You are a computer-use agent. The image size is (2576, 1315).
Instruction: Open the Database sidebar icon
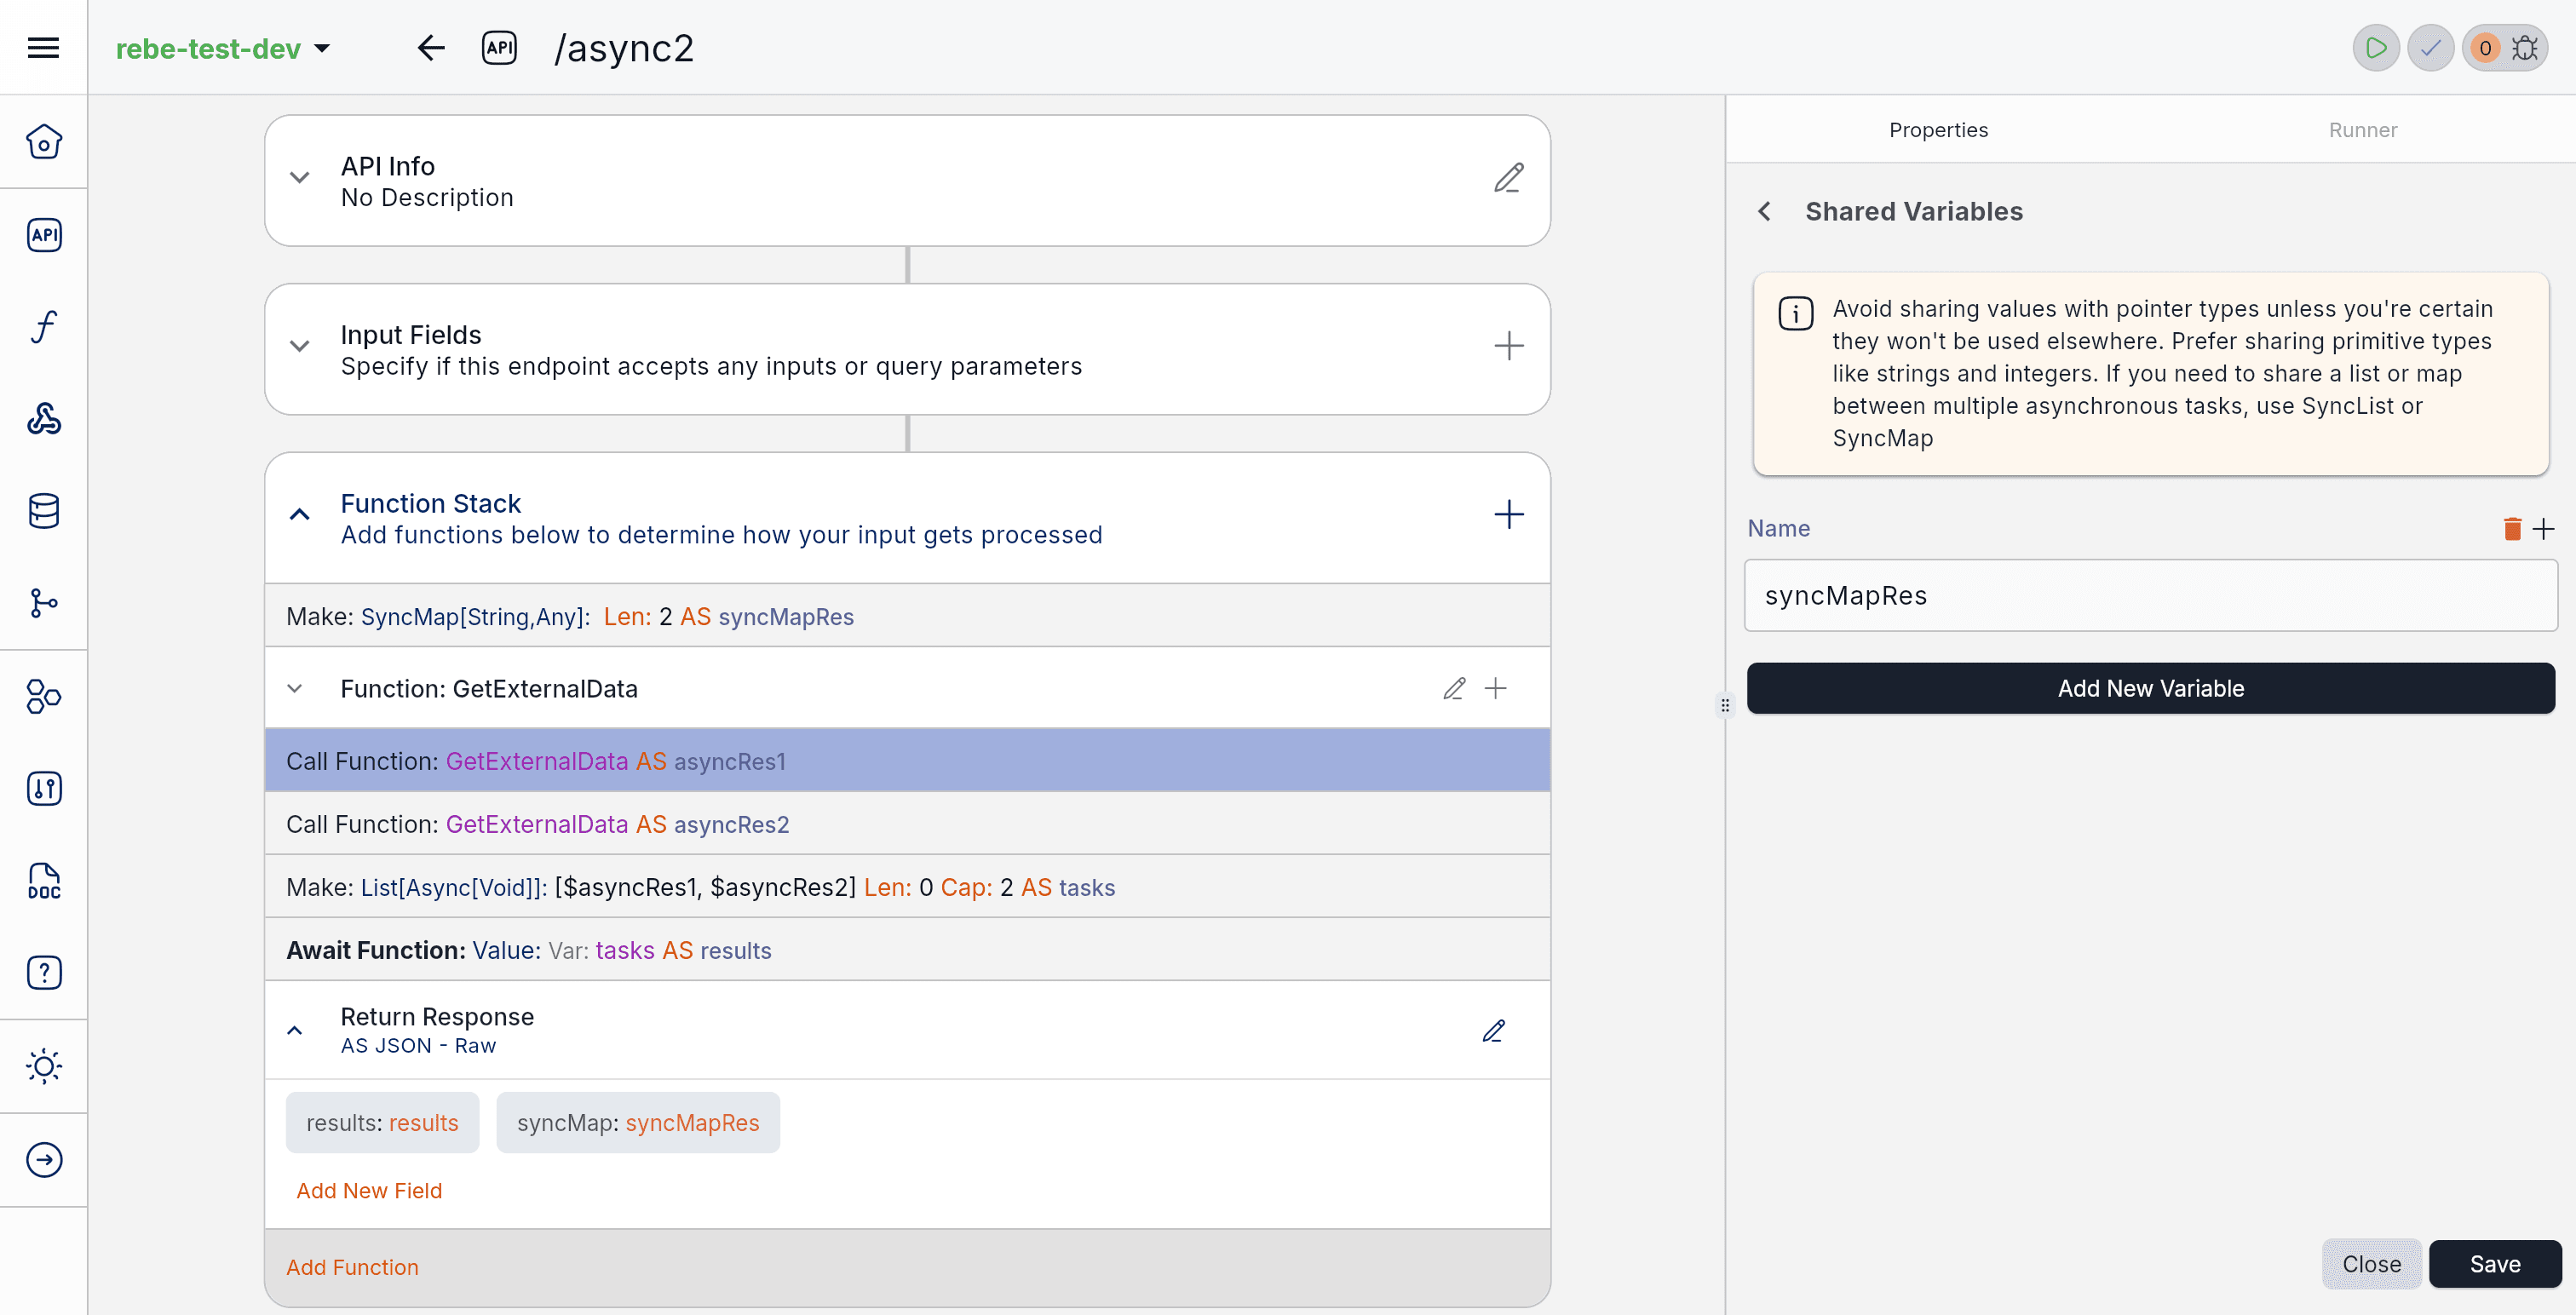coord(43,511)
